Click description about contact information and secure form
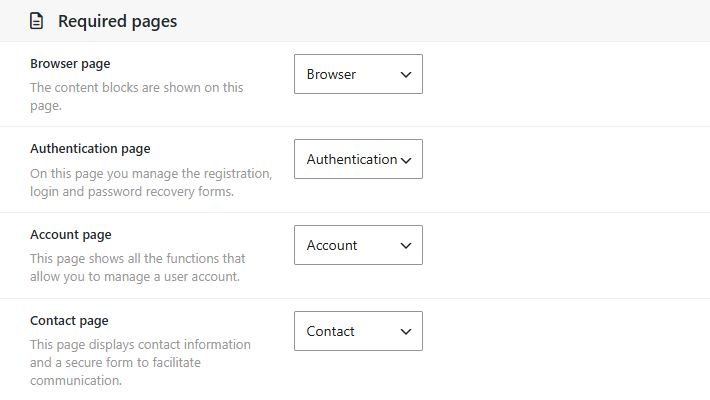The image size is (710, 400). coord(140,362)
